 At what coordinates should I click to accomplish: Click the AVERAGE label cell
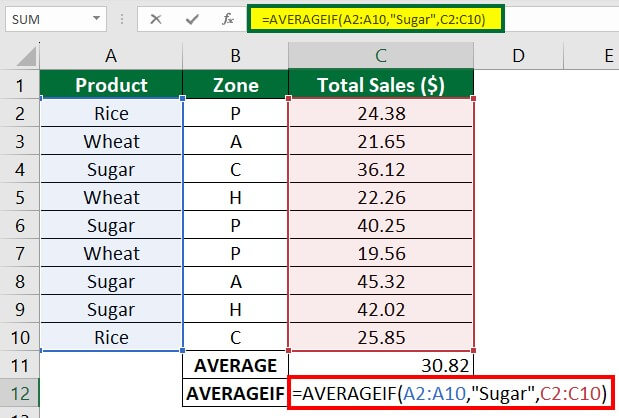(x=236, y=367)
